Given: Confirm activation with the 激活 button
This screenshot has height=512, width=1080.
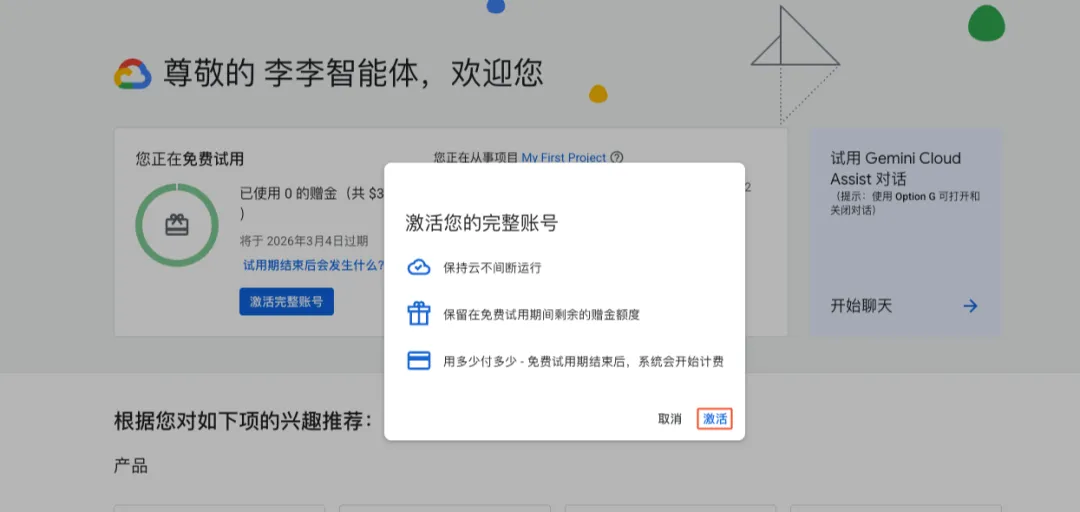Looking at the screenshot, I should [x=714, y=419].
